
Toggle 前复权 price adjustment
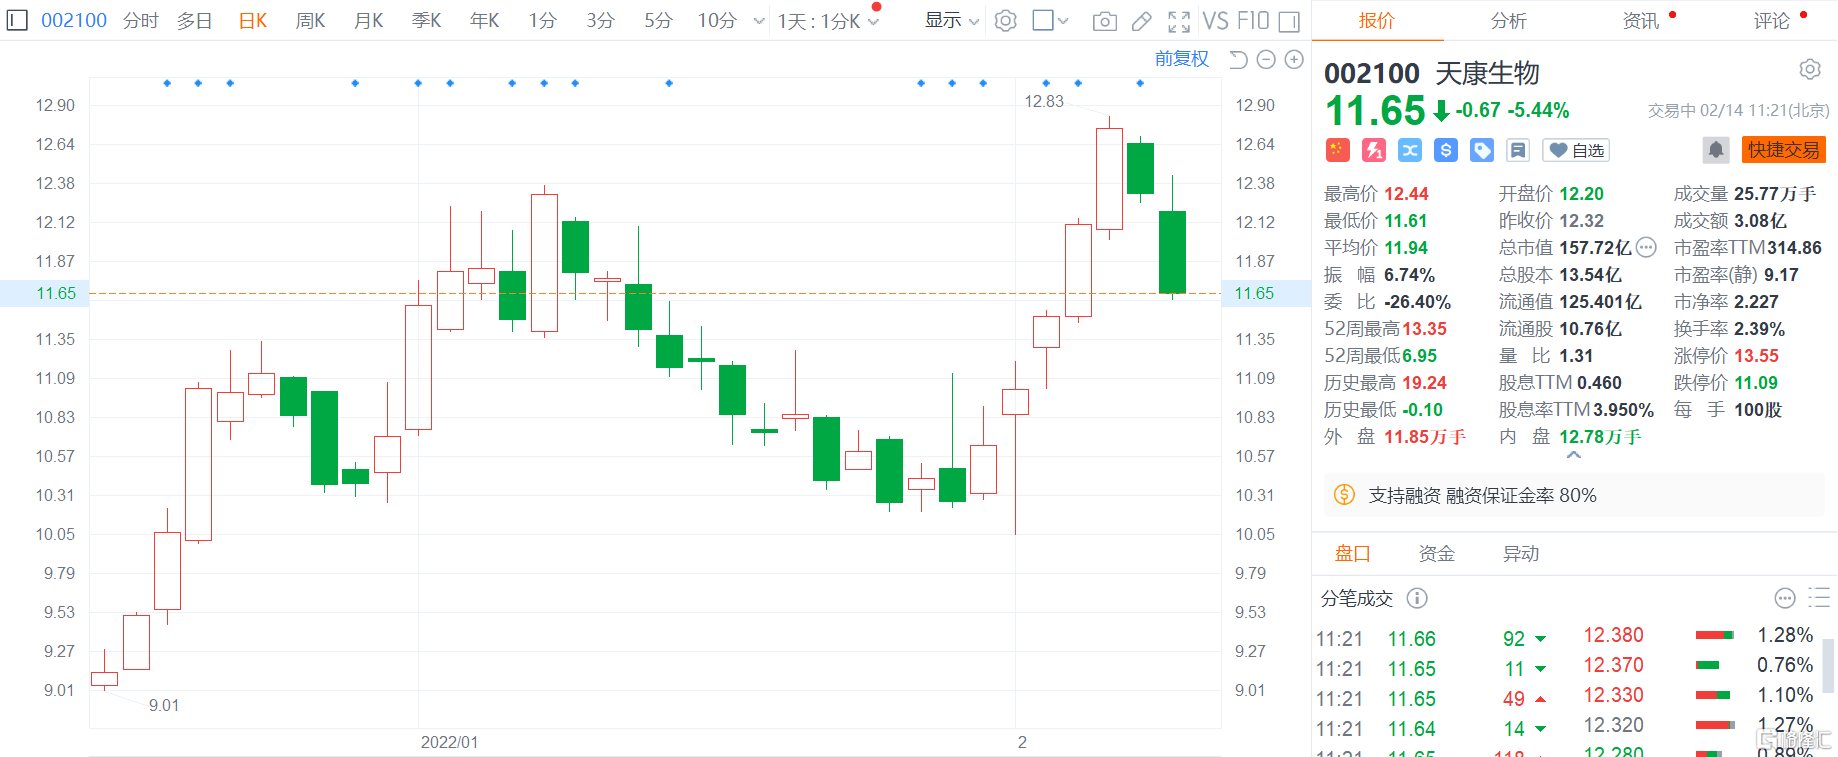coord(1182,59)
